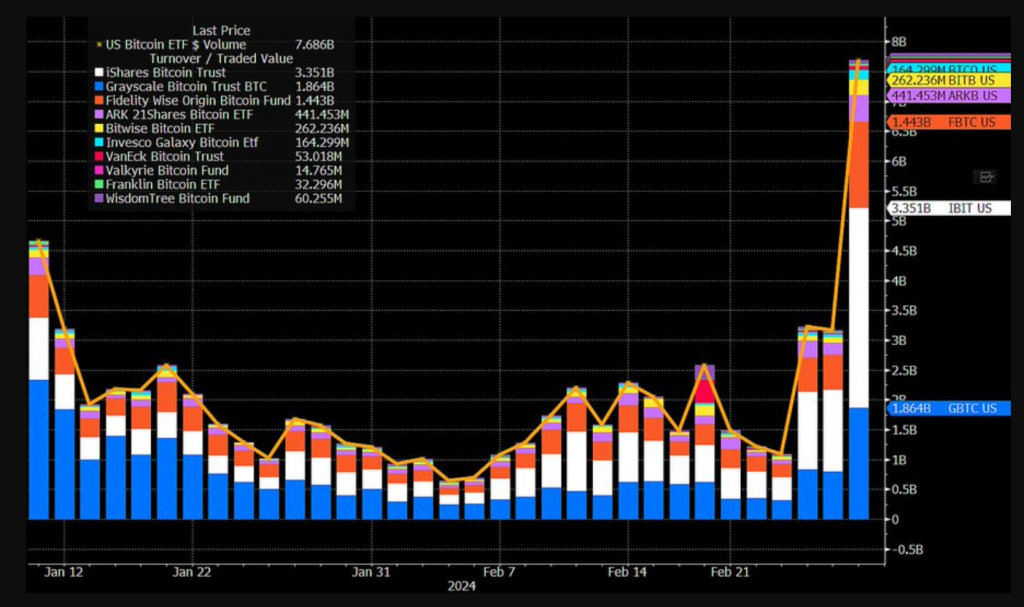Select the US Bitcoin ETF $ Volume legend entry
Image resolution: width=1024 pixels, height=607 pixels.
(171, 45)
